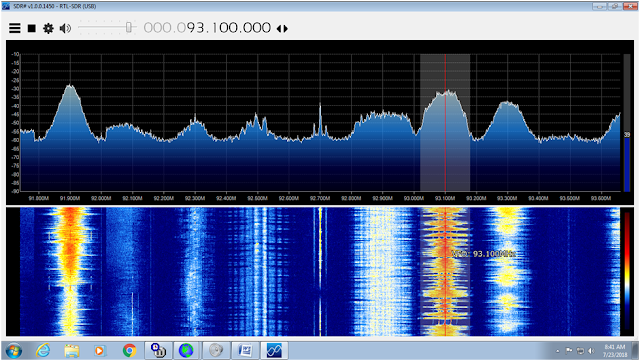Tune to the strong peak near 91.900M
Viewport: 640px width, 361px height.
point(71,87)
